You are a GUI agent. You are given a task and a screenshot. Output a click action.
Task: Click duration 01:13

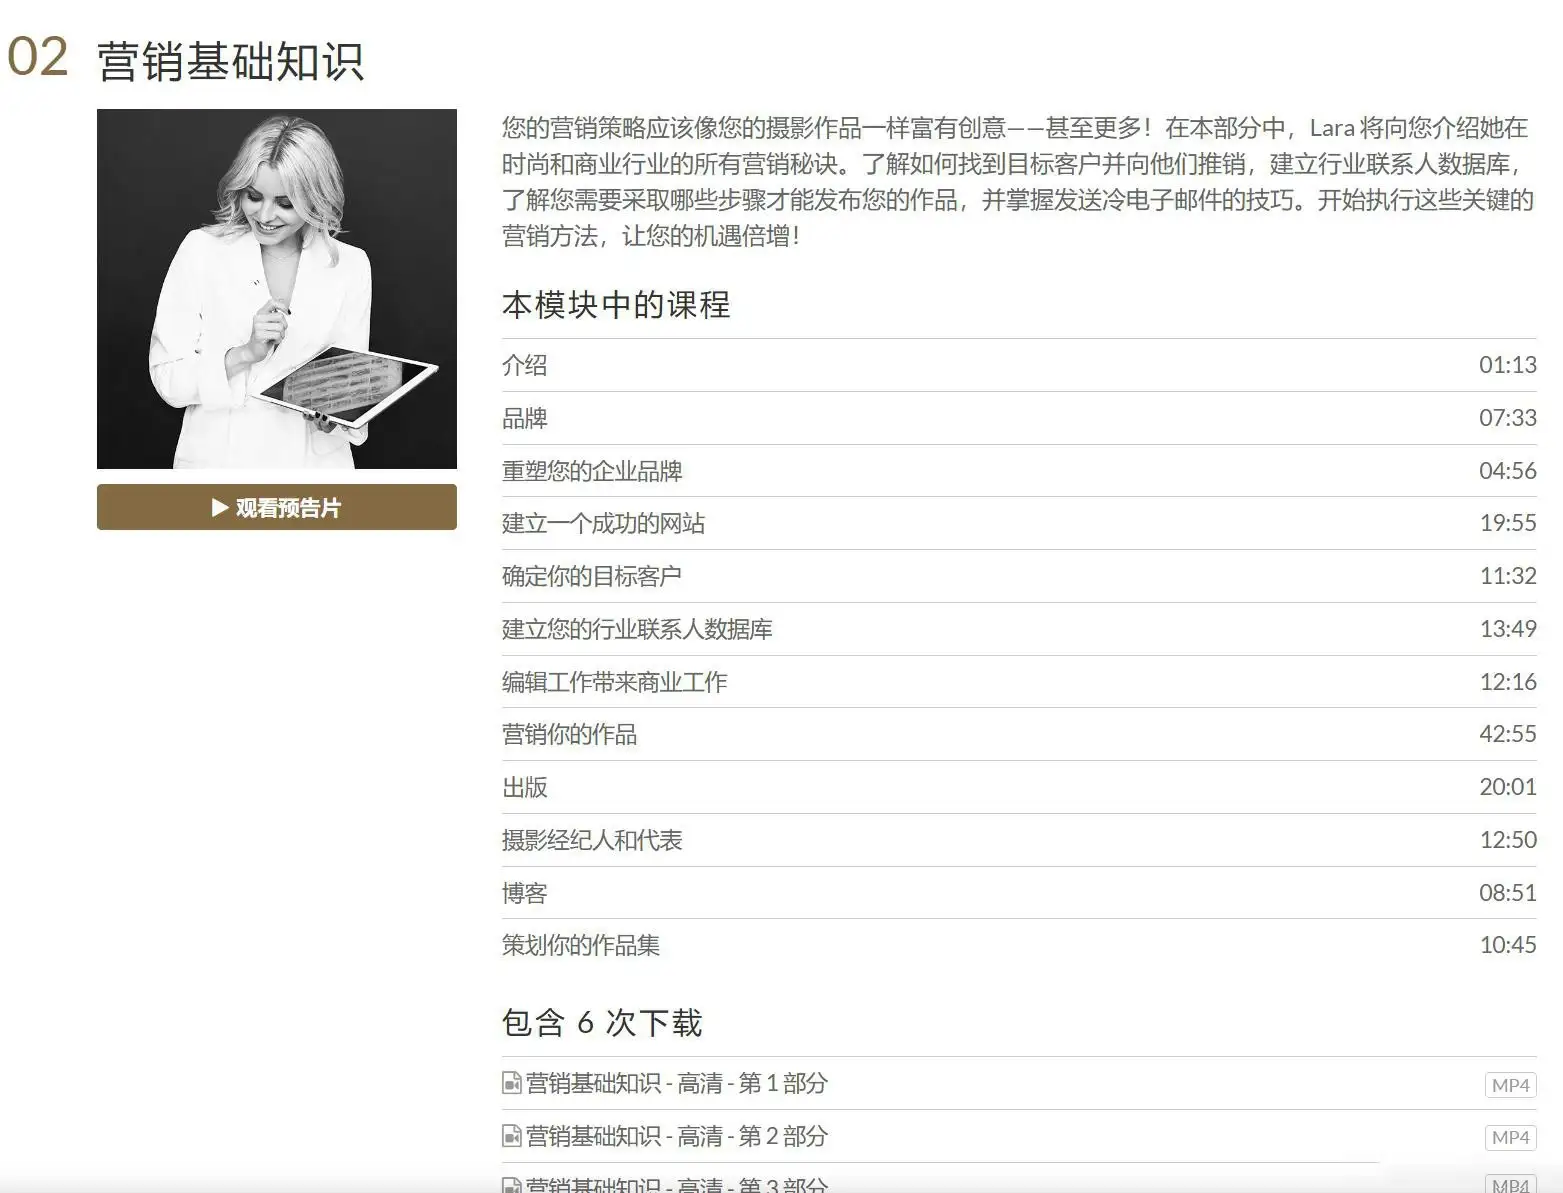pyautogui.click(x=1508, y=365)
